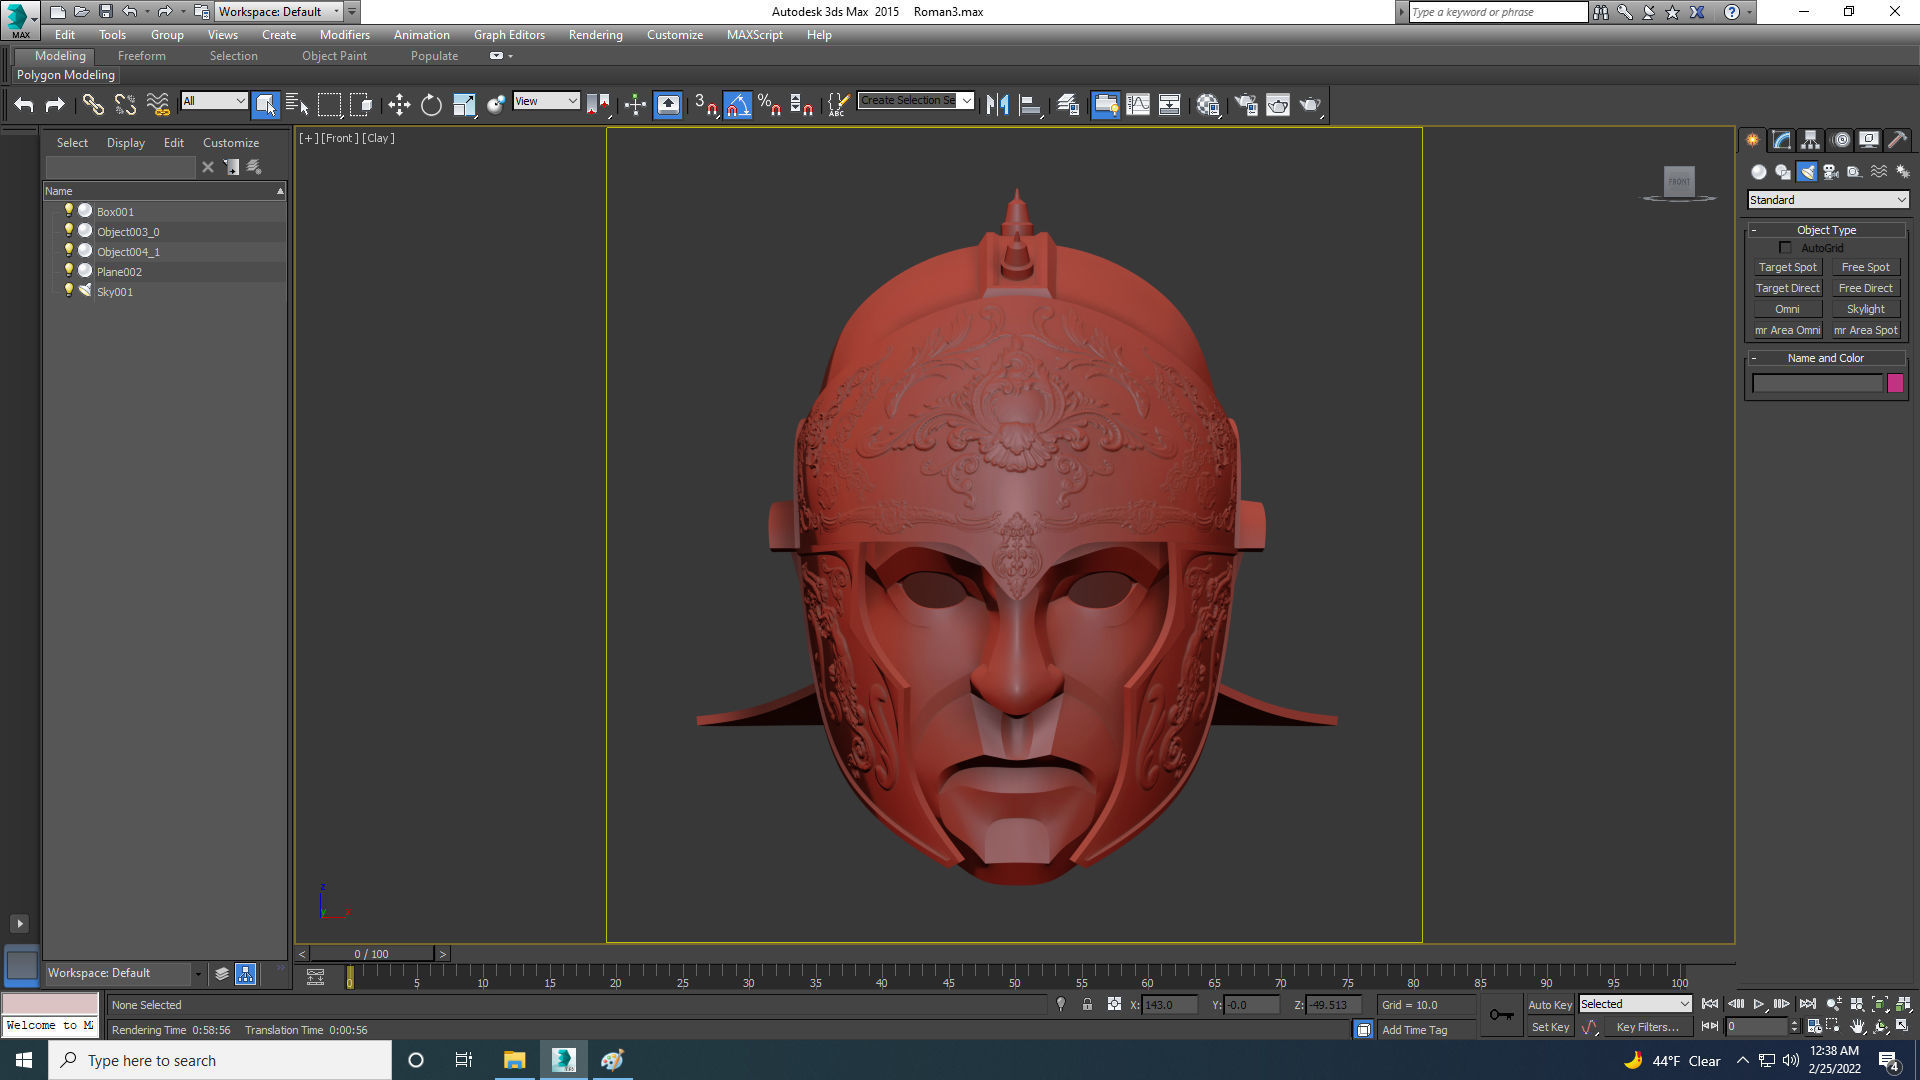The width and height of the screenshot is (1920, 1080).
Task: Click the Align tool icon
Action: pyautogui.click(x=1030, y=104)
